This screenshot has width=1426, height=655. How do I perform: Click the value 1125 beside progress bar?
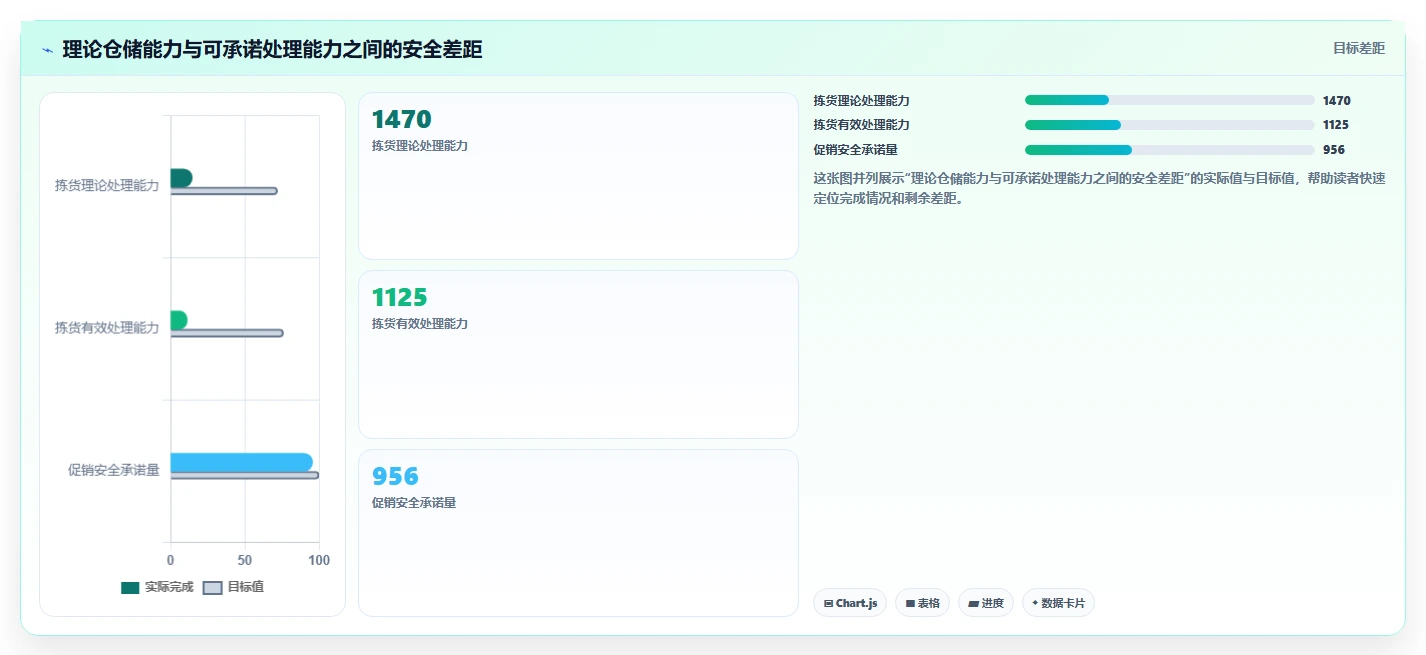(1335, 125)
